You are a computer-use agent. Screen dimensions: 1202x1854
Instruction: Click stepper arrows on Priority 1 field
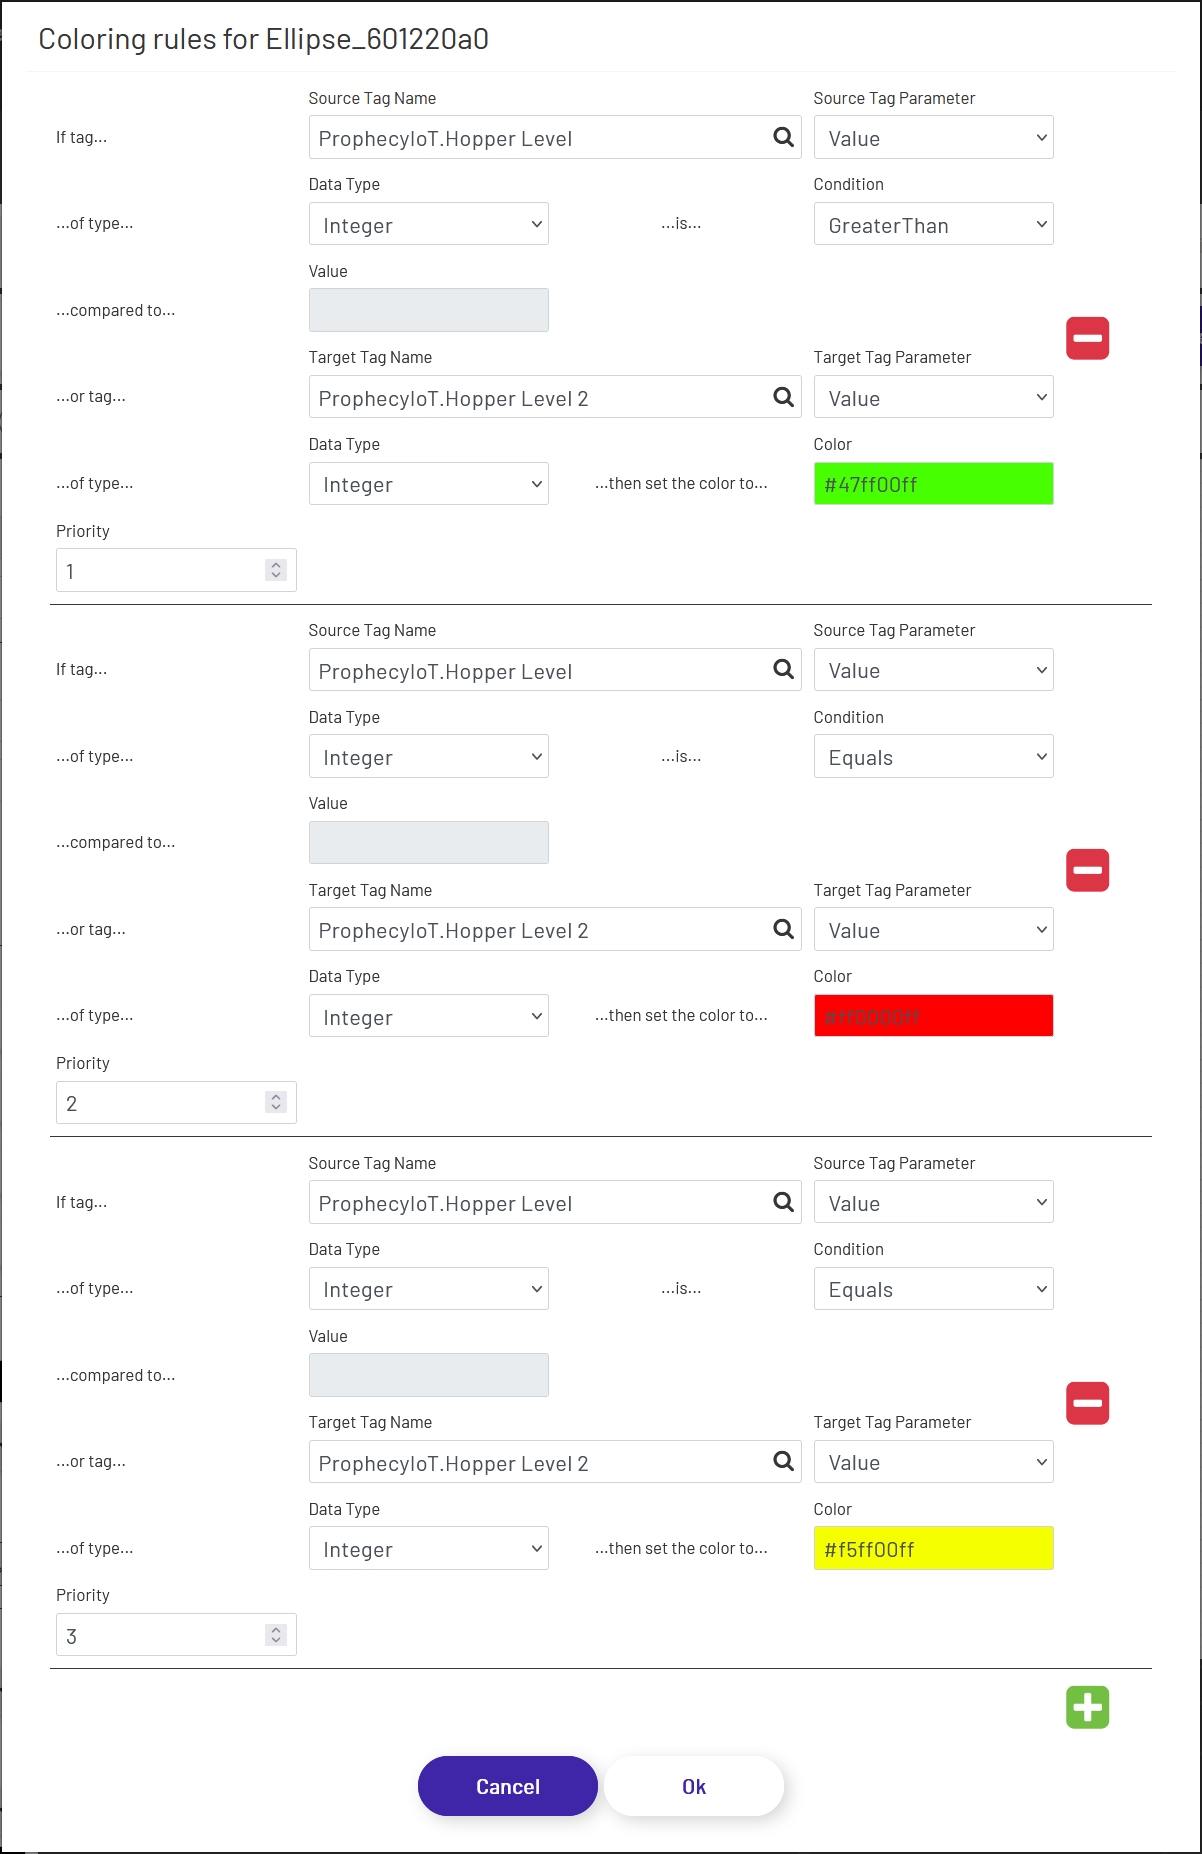point(276,570)
